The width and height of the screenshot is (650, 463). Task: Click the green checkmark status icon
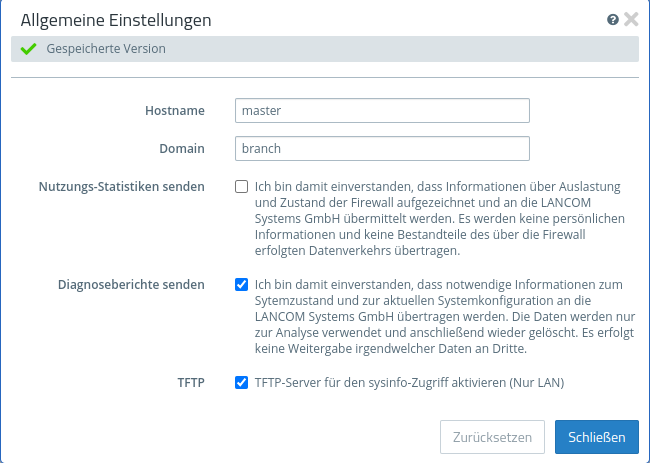pyautogui.click(x=28, y=49)
